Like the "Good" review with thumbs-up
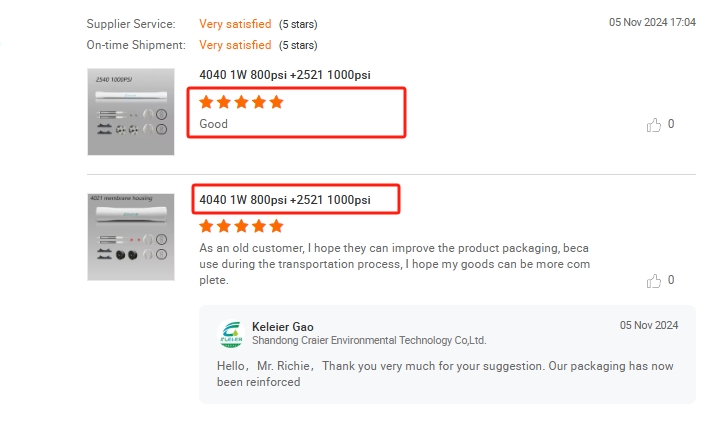Viewport: 720px width, 427px height. [x=655, y=125]
